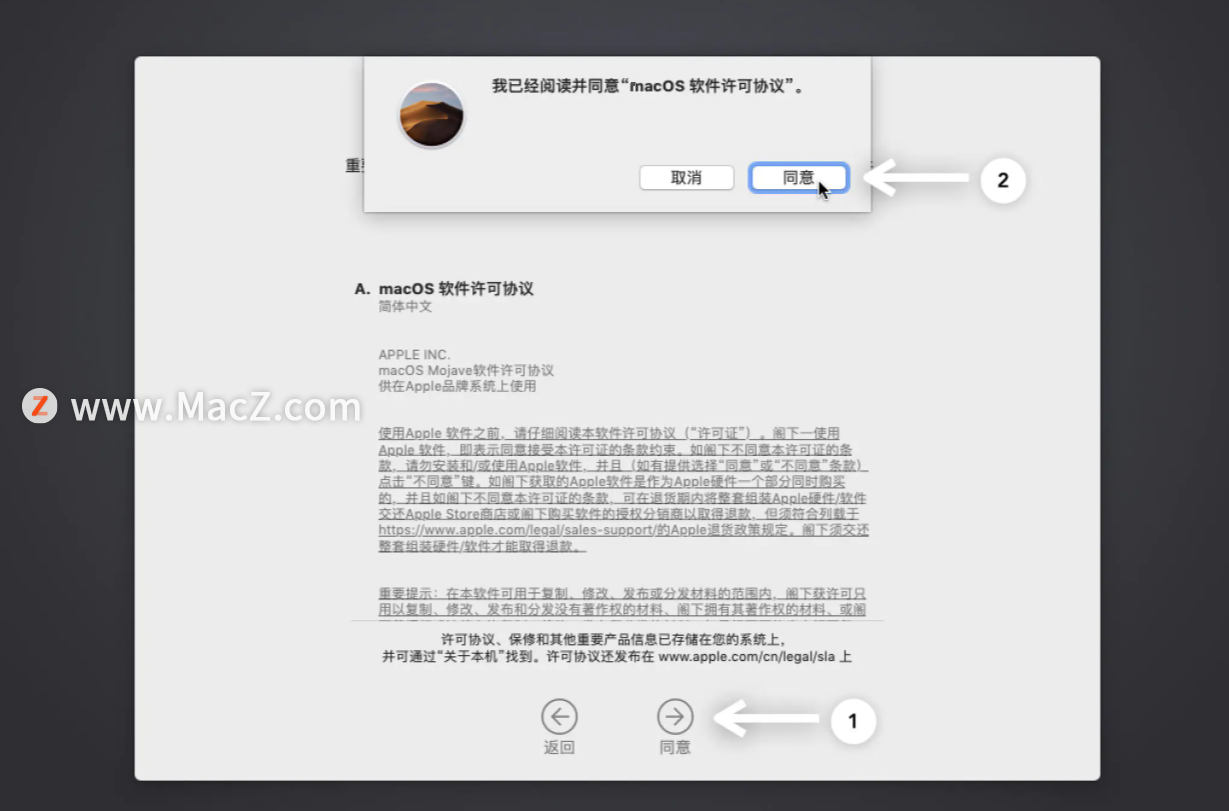This screenshot has width=1229, height=811.
Task: Open the apple.com/legal/sales-support link
Action: pyautogui.click(x=516, y=530)
